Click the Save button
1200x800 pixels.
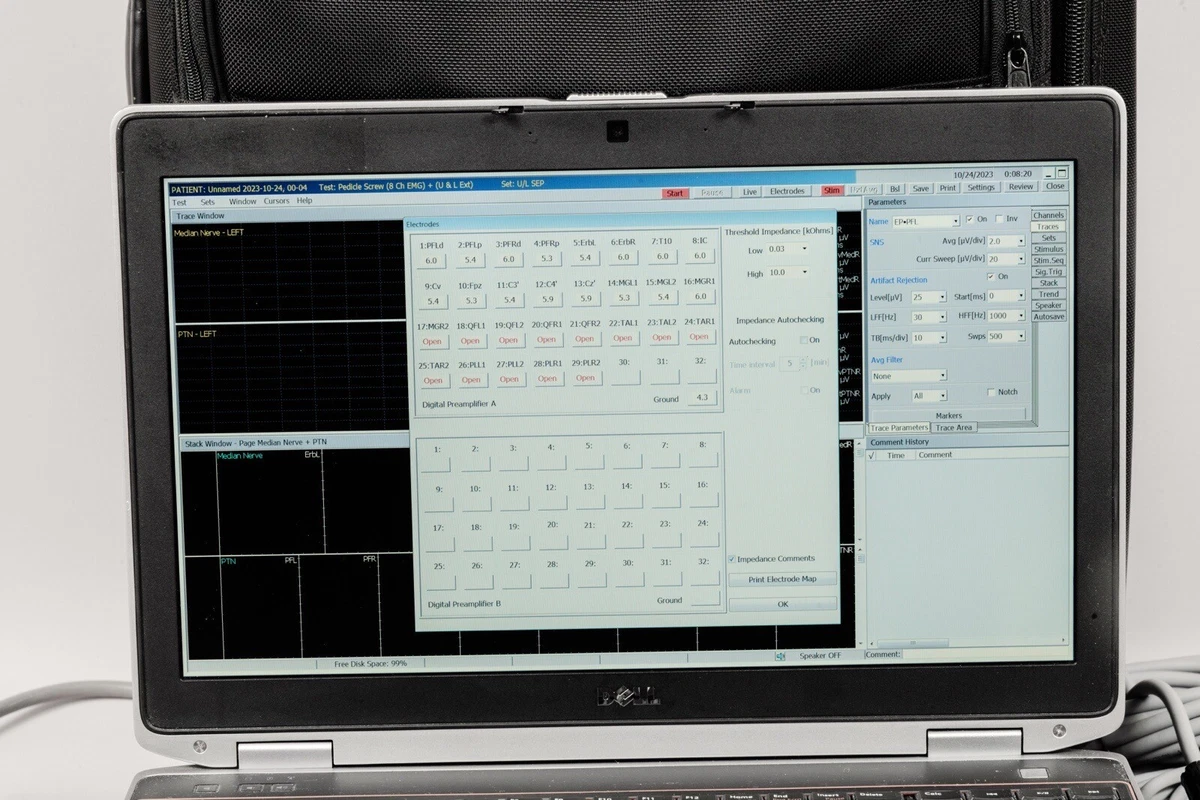[x=921, y=187]
